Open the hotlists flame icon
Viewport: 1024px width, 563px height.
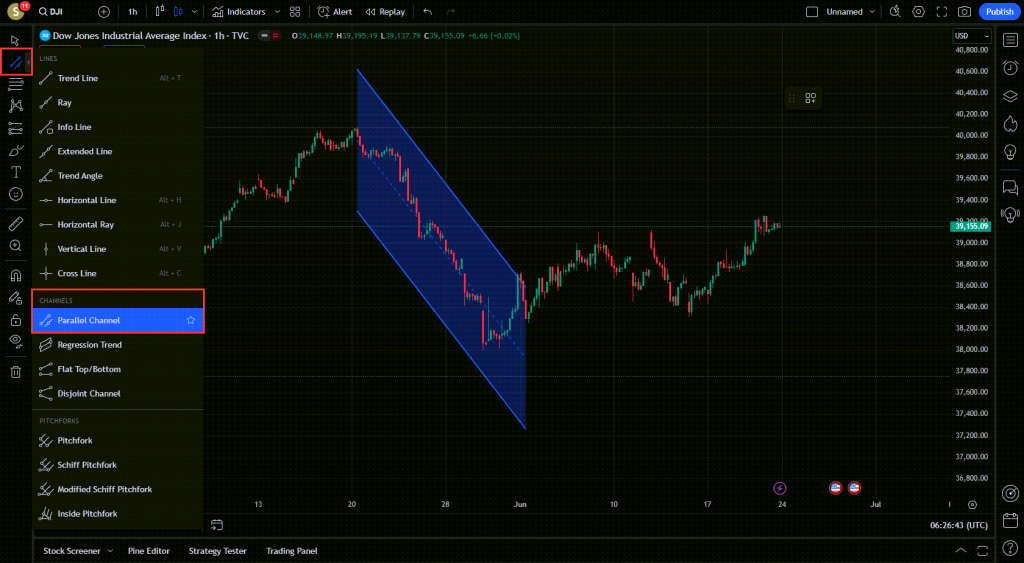[1010, 123]
